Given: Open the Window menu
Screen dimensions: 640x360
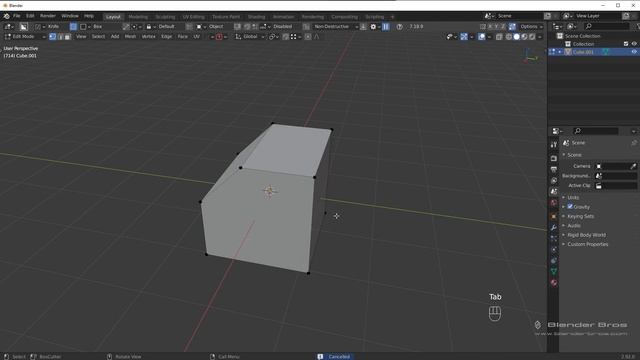Looking at the screenshot, I should [x=70, y=16].
